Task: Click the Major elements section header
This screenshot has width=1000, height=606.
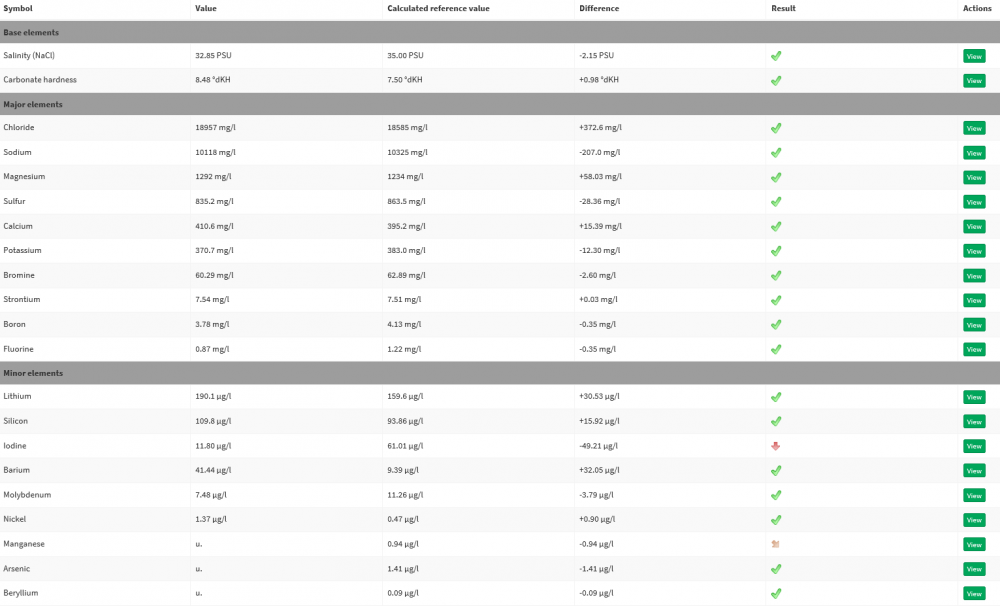Action: pyautogui.click(x=33, y=104)
